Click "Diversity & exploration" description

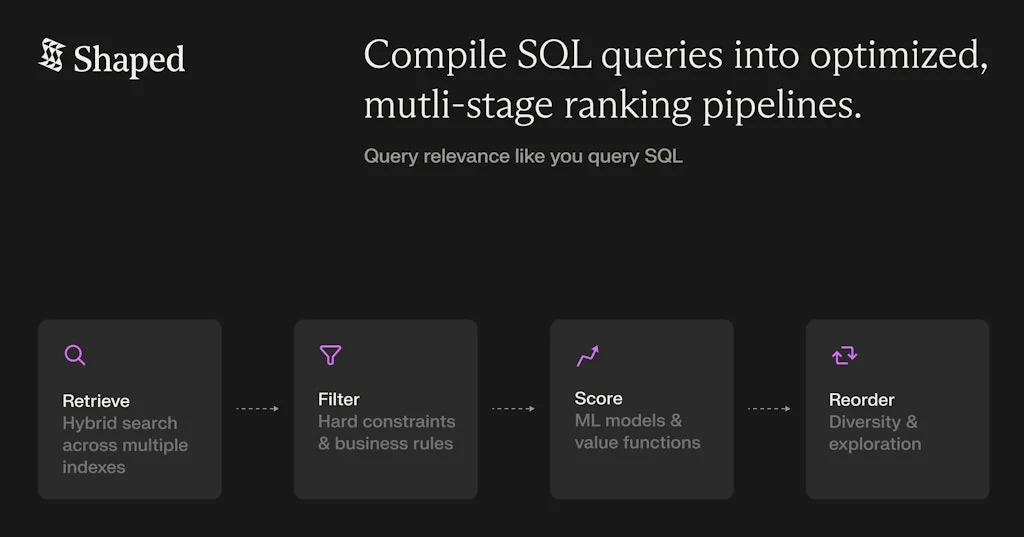tap(874, 433)
